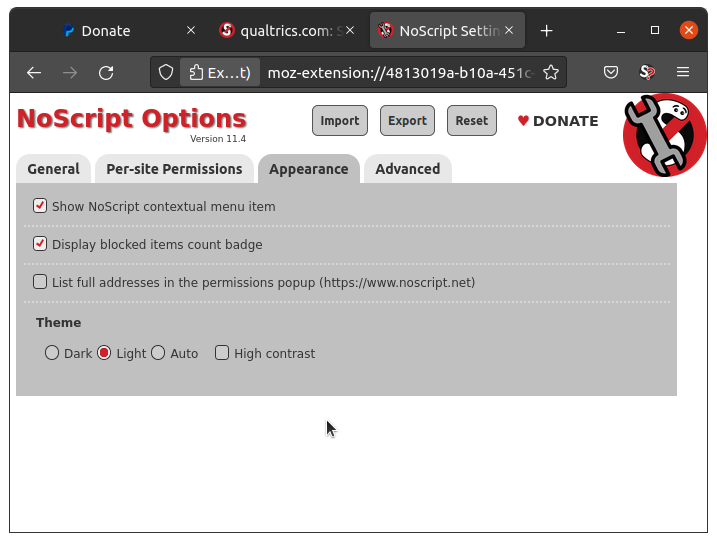Viewport: 717px width, 542px height.
Task: Enable the High contrast checkbox
Action: tap(222, 353)
